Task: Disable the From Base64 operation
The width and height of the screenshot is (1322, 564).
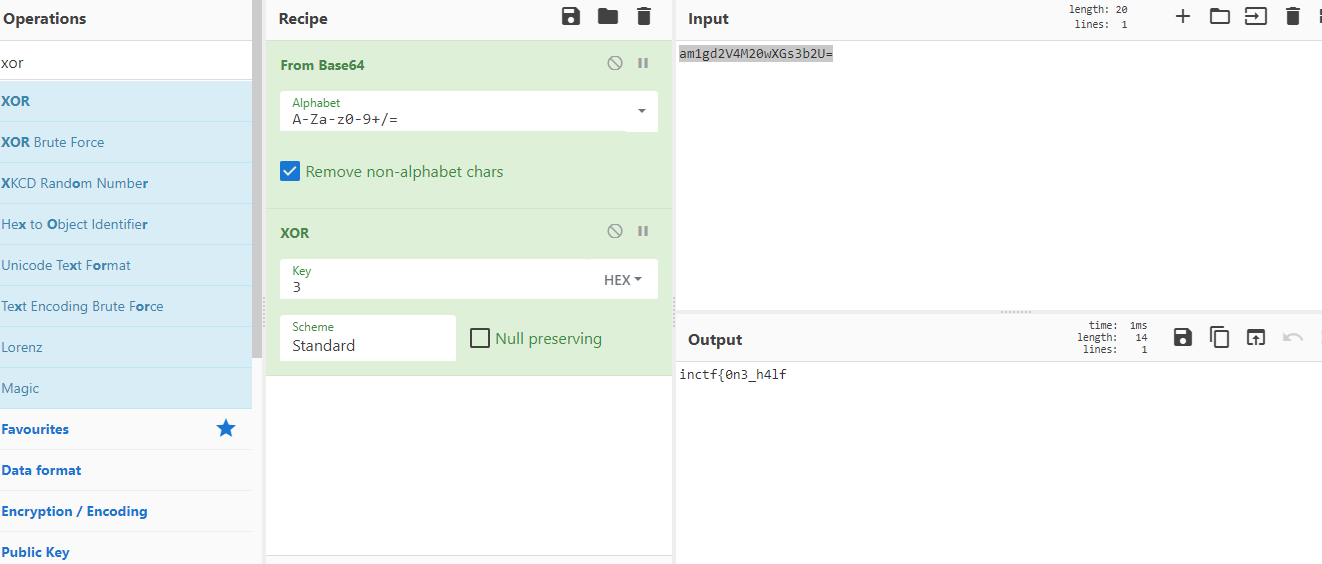Action: pyautogui.click(x=615, y=63)
